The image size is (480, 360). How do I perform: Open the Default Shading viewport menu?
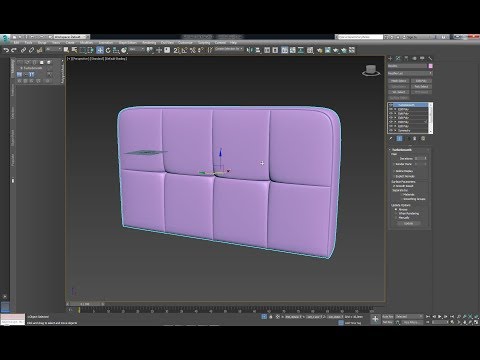116,59
